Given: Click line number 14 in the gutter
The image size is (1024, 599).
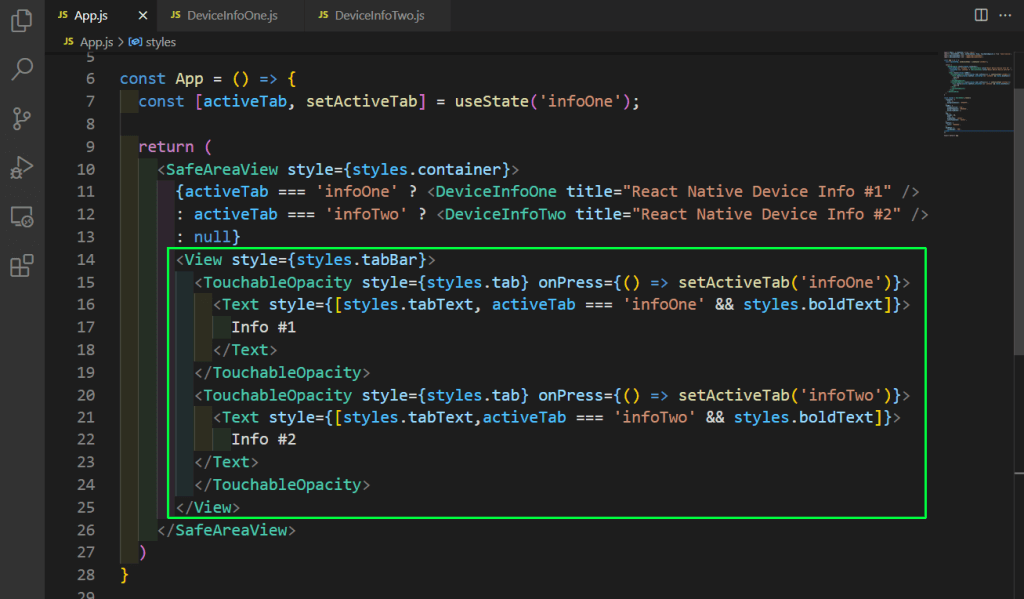Looking at the screenshot, I should [85, 260].
